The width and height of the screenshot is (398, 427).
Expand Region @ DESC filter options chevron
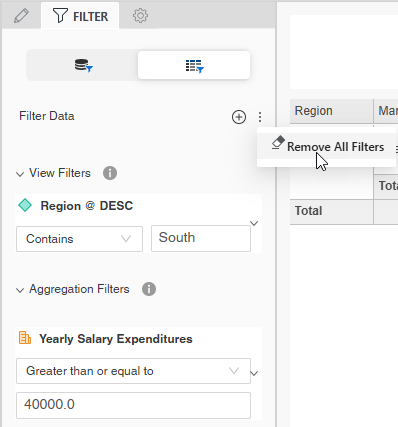254,223
